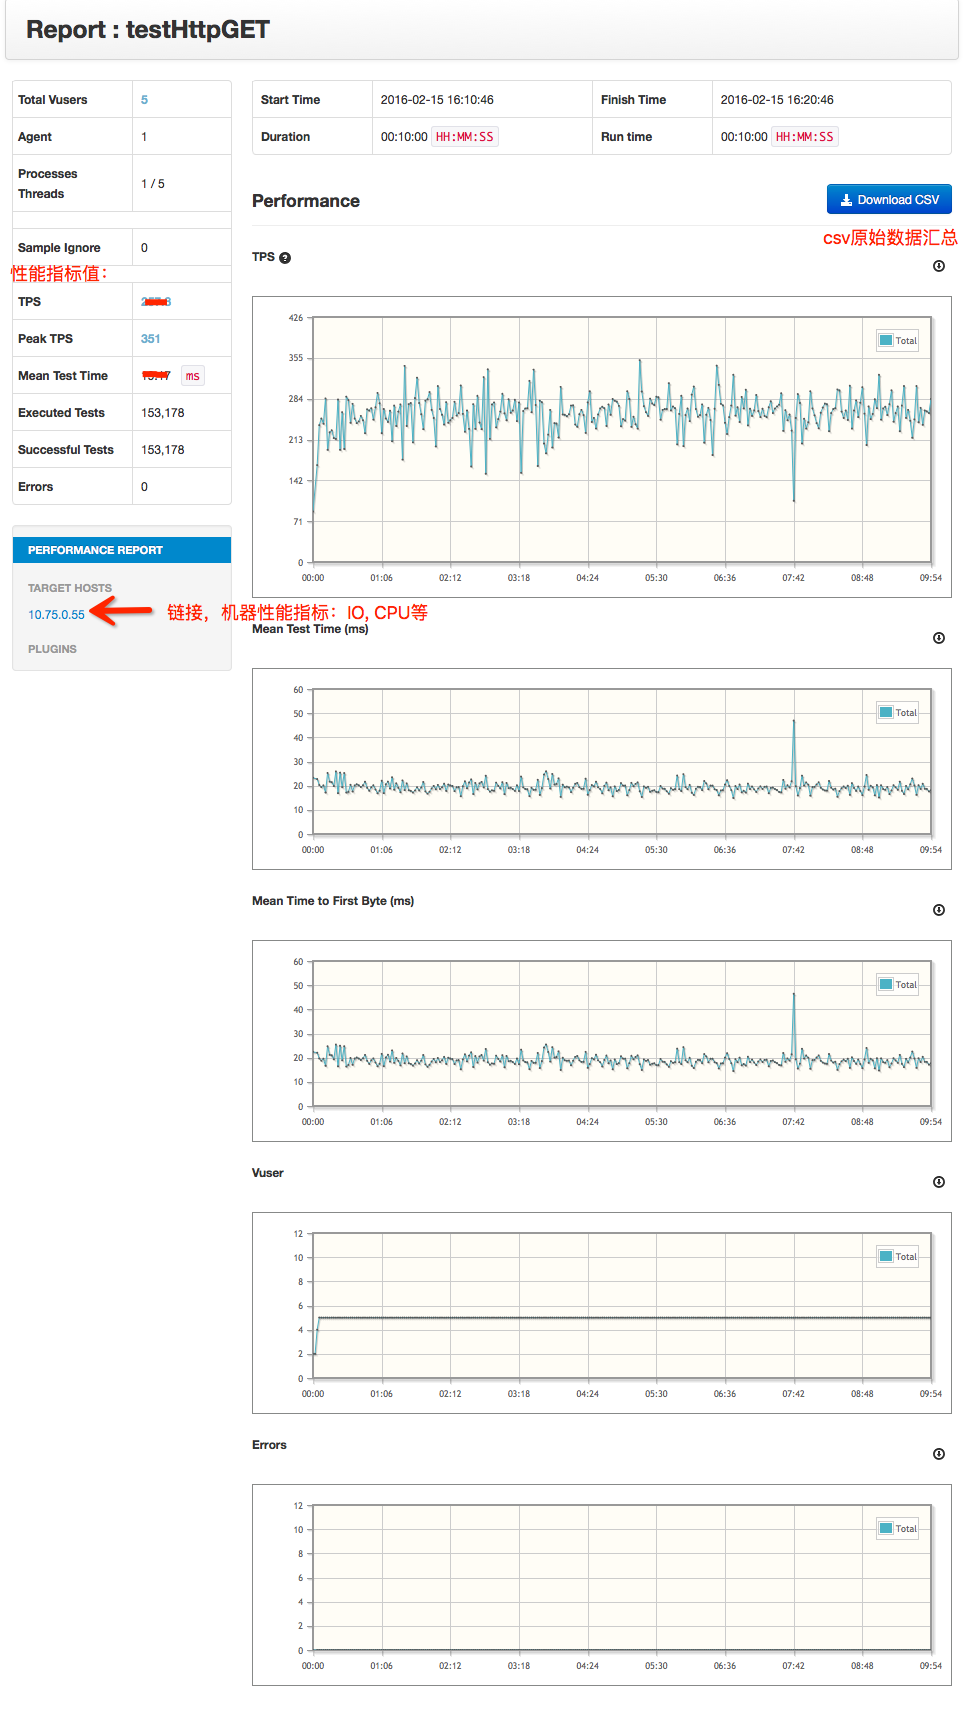Image resolution: width=970 pixels, height=1726 pixels.
Task: Toggle Total legend swatch in Vuser chart
Action: click(886, 1256)
